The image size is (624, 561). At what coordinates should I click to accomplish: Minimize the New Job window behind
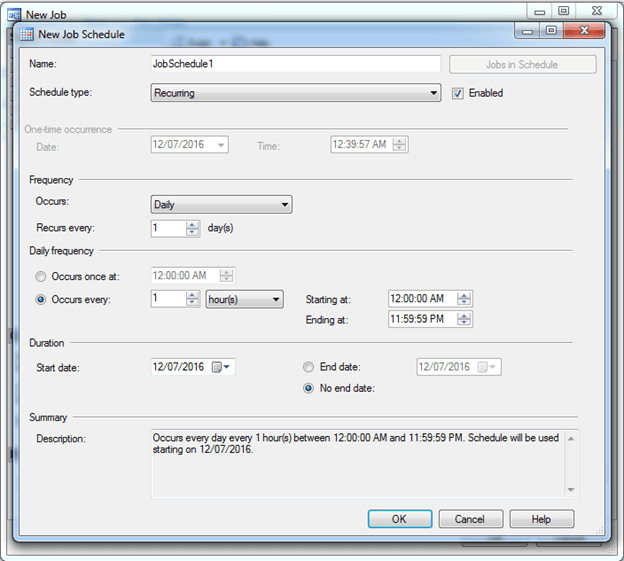[540, 11]
